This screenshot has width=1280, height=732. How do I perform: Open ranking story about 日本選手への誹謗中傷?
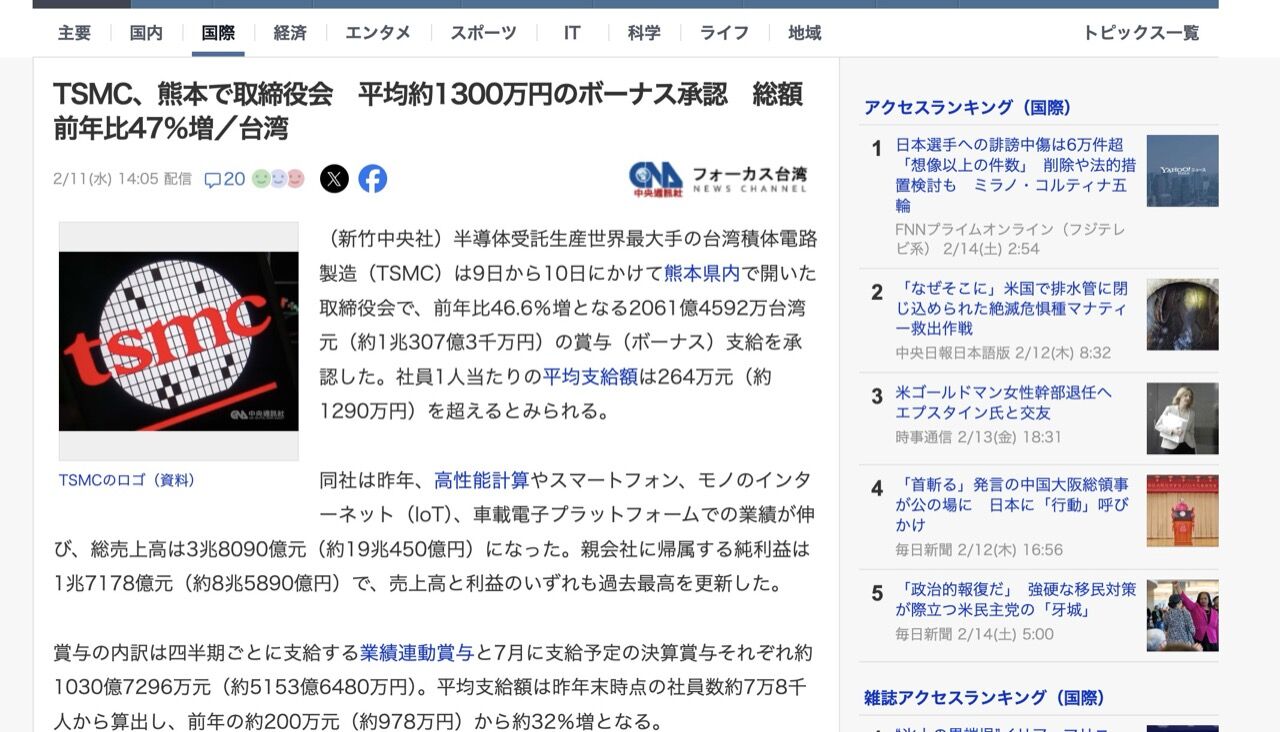[1016, 175]
